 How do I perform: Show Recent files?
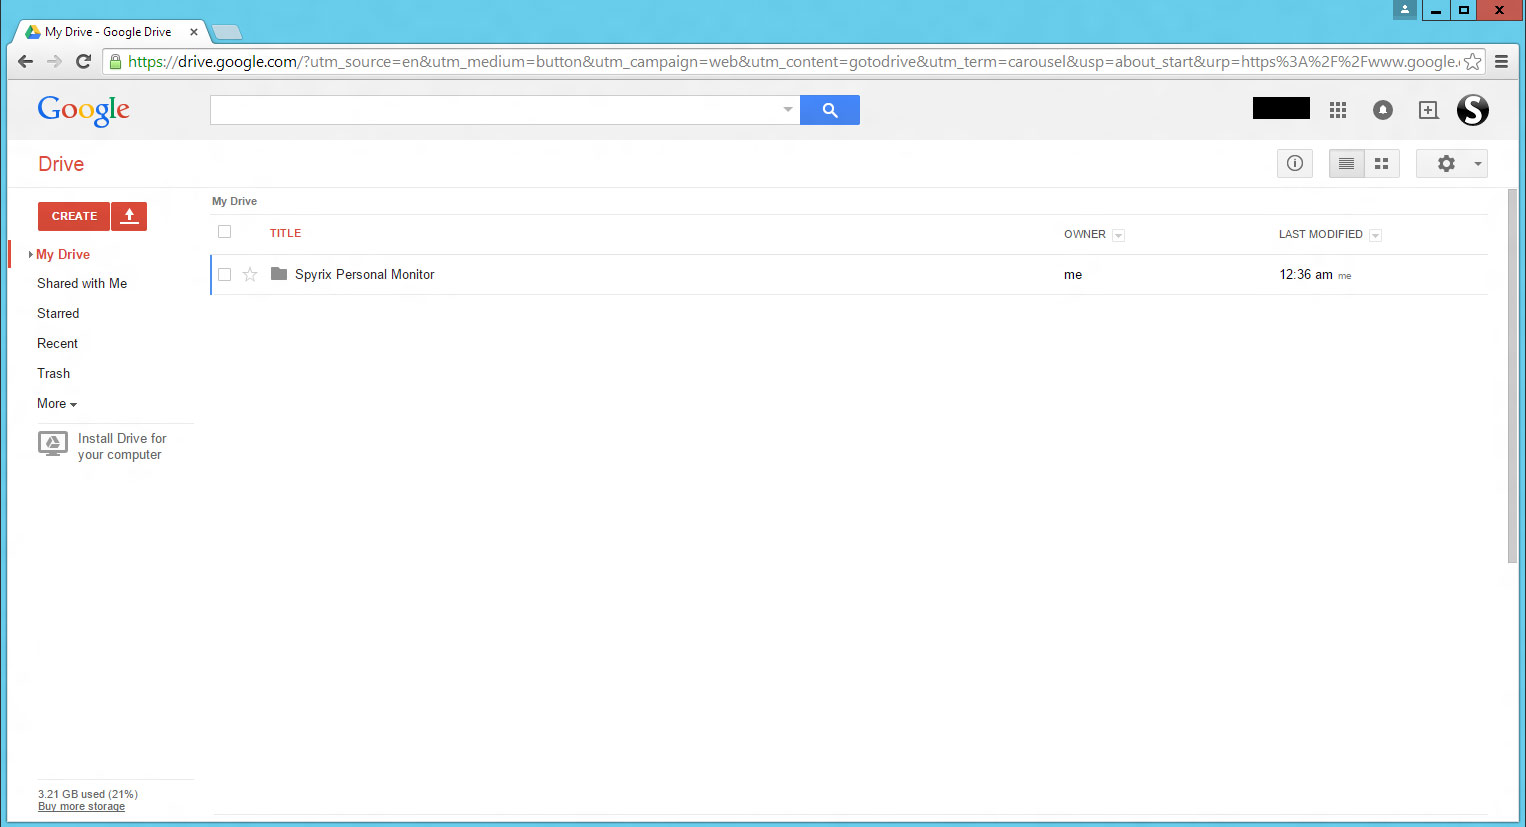57,343
